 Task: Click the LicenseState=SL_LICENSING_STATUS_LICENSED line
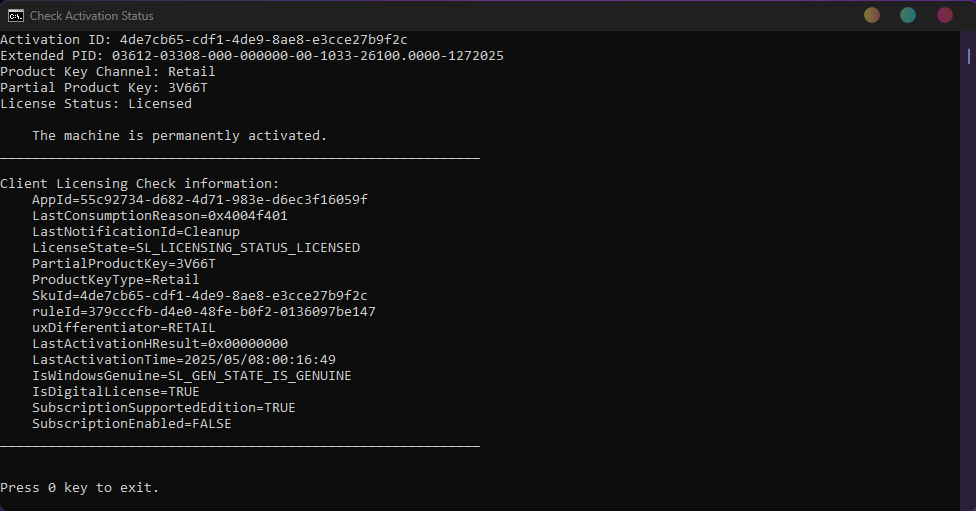[195, 247]
